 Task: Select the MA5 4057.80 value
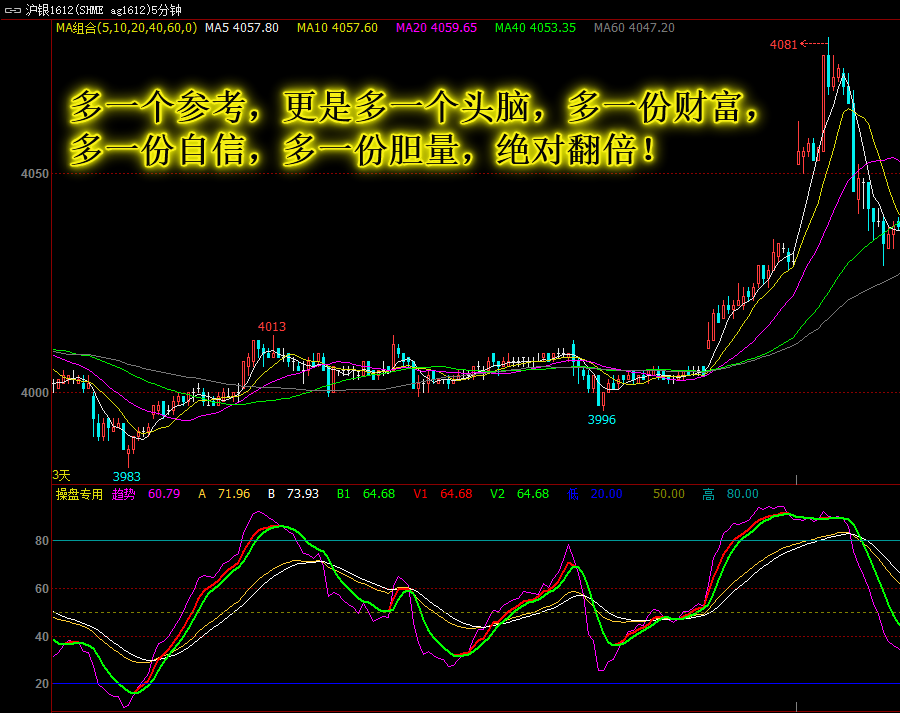(x=242, y=28)
